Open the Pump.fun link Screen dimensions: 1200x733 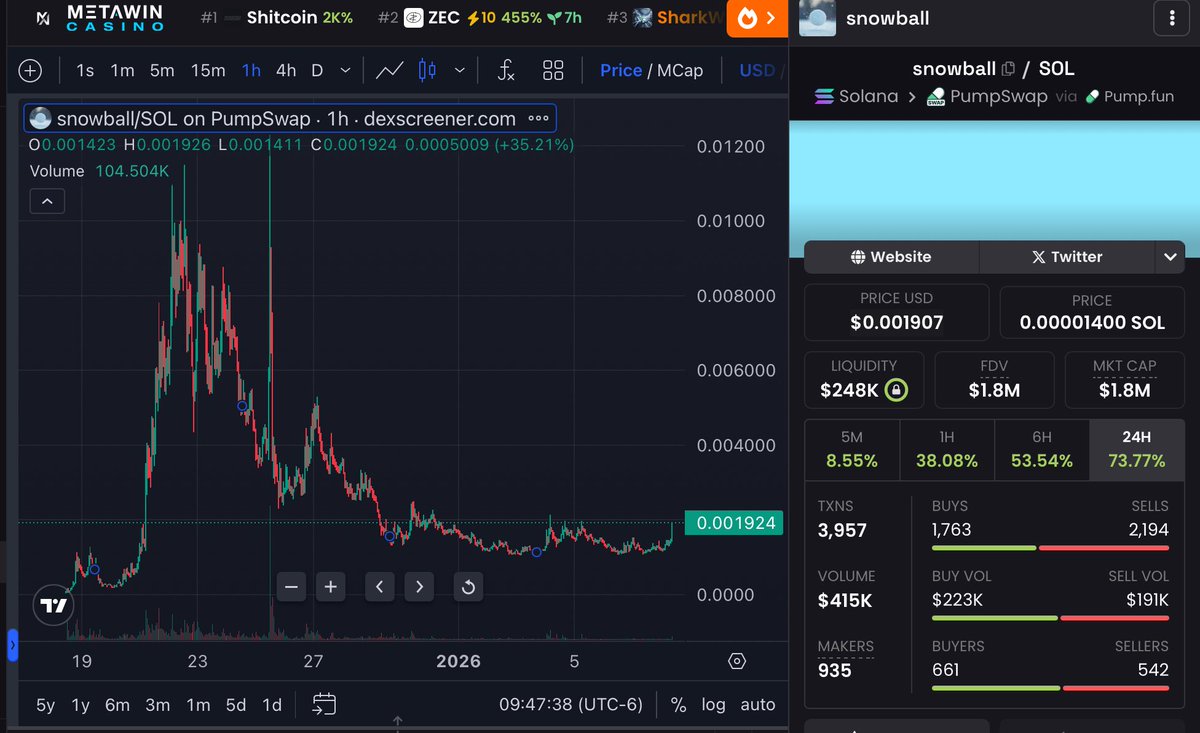(1132, 97)
